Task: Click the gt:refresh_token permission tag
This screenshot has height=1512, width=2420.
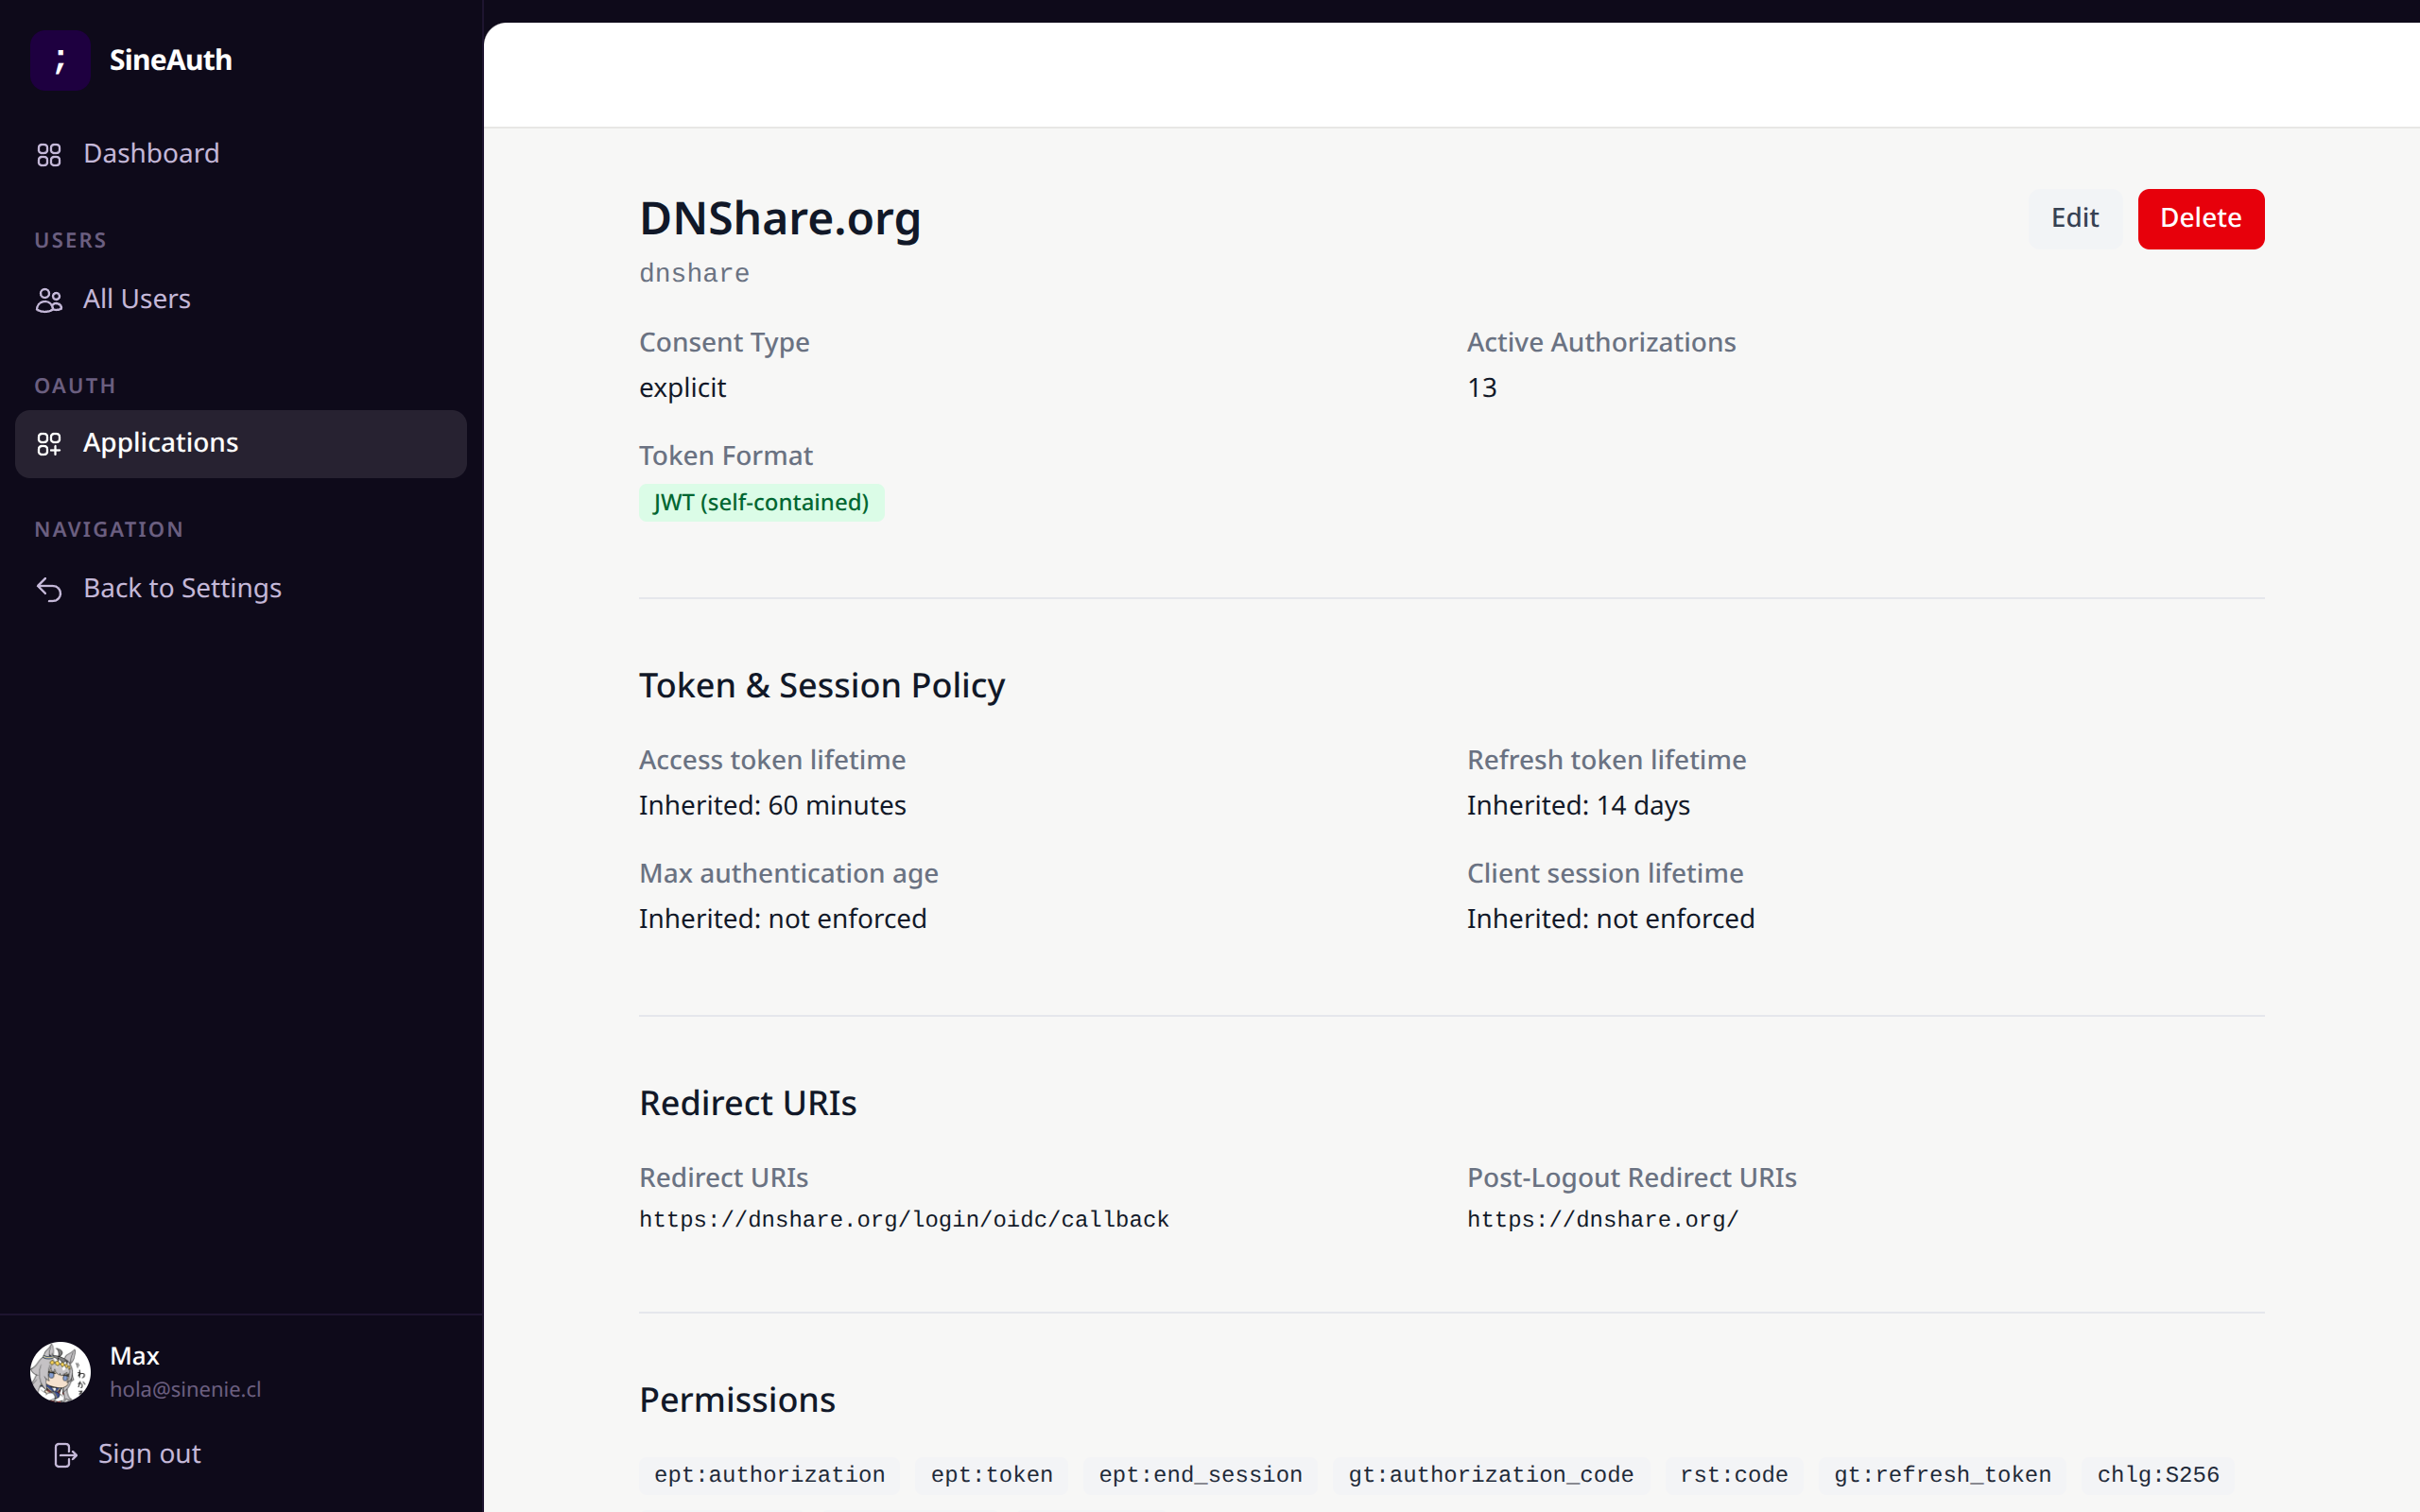Action: (1942, 1475)
